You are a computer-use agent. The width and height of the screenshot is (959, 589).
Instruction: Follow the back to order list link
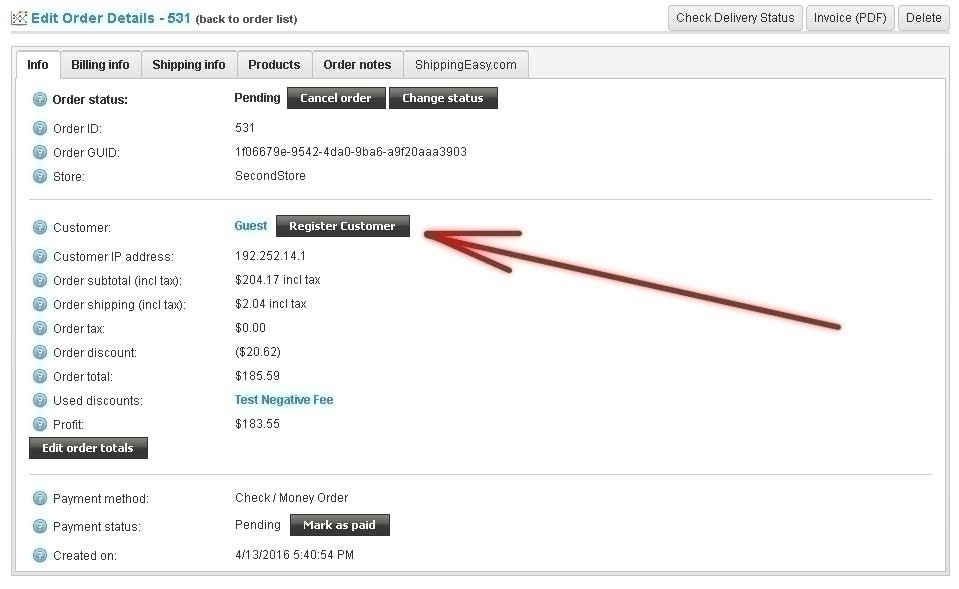246,19
